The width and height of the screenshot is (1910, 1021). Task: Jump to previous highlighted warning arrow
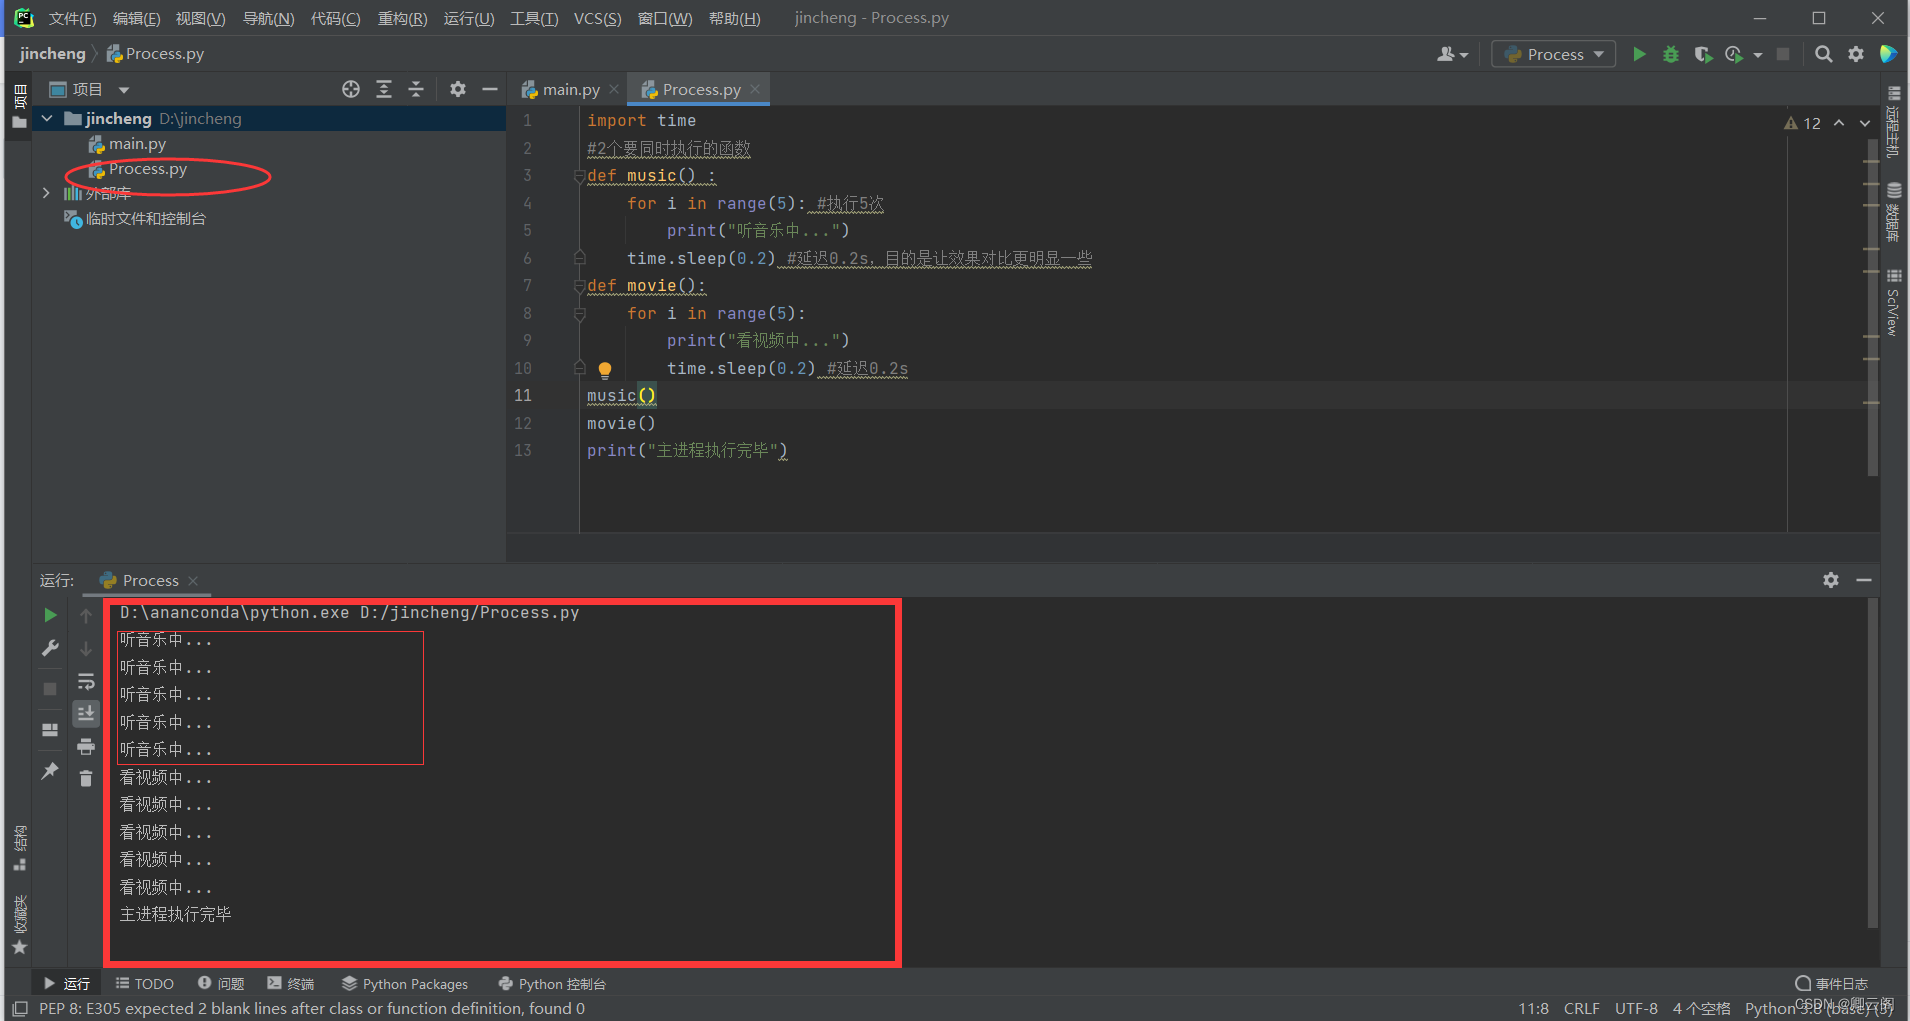tap(1839, 123)
